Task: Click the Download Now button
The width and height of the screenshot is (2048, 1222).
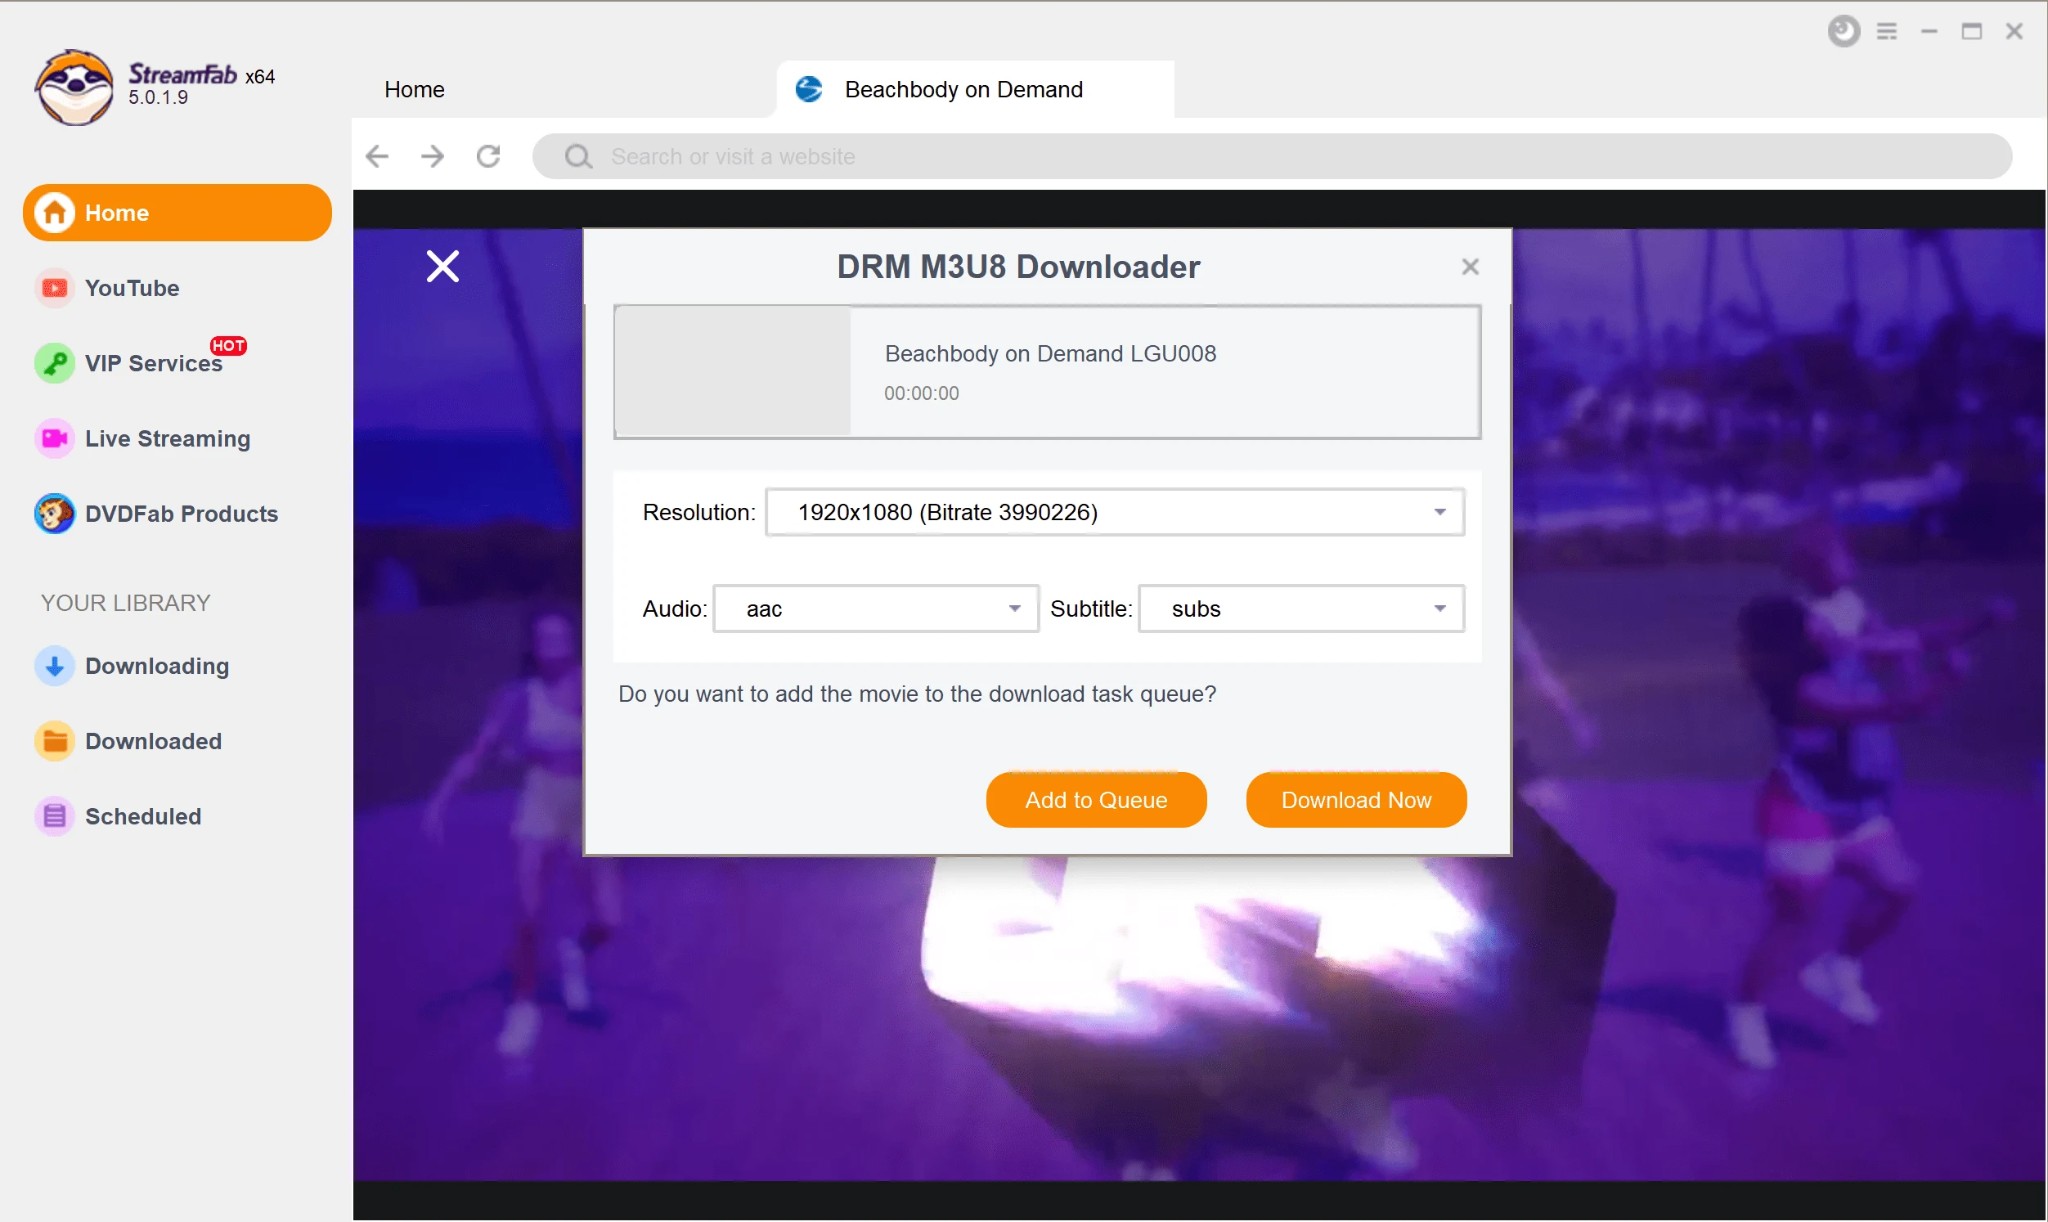Action: (x=1356, y=799)
